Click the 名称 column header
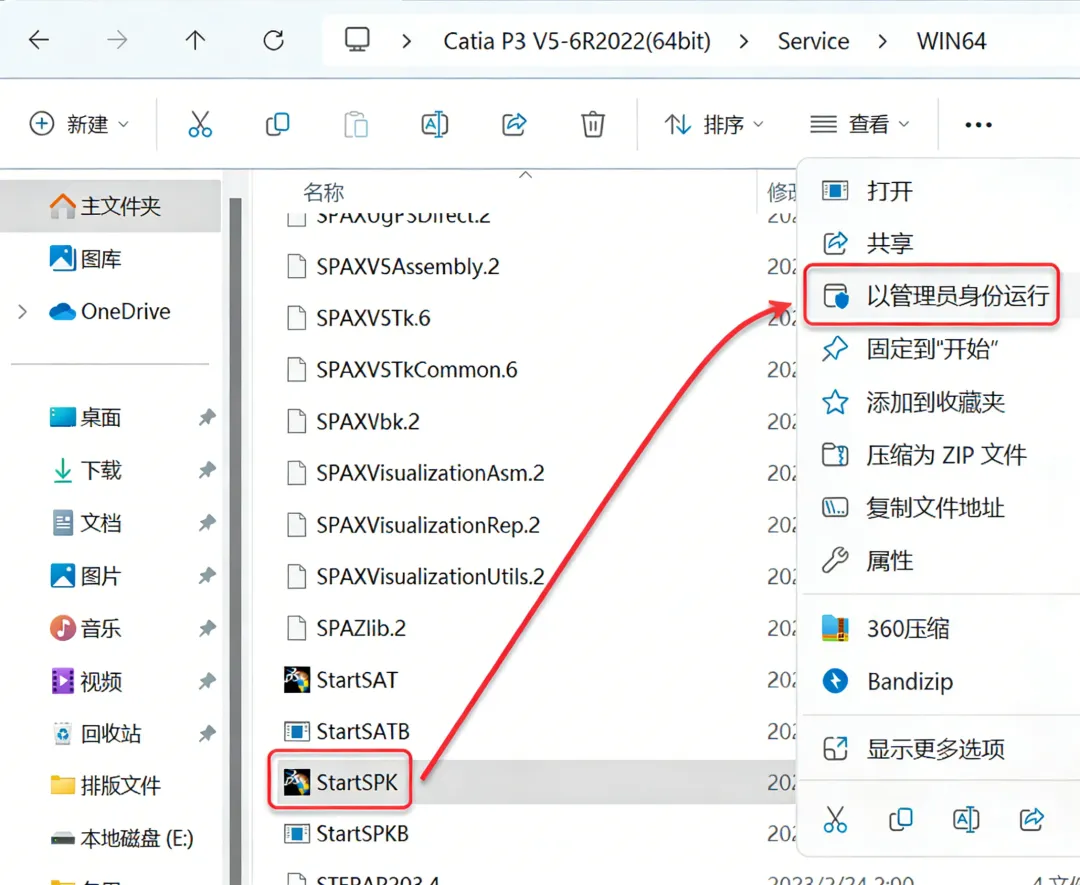Image resolution: width=1080 pixels, height=885 pixels. pyautogui.click(x=323, y=192)
